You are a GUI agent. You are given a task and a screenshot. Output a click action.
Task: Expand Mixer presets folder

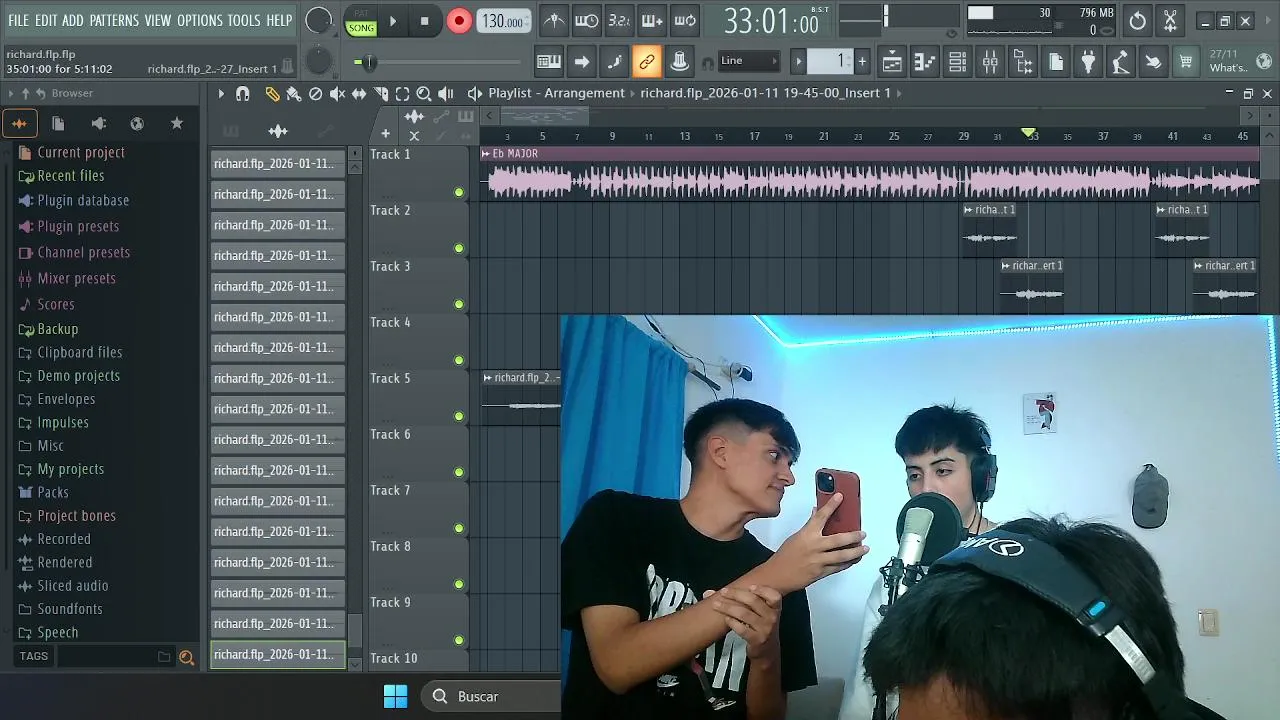(76, 278)
